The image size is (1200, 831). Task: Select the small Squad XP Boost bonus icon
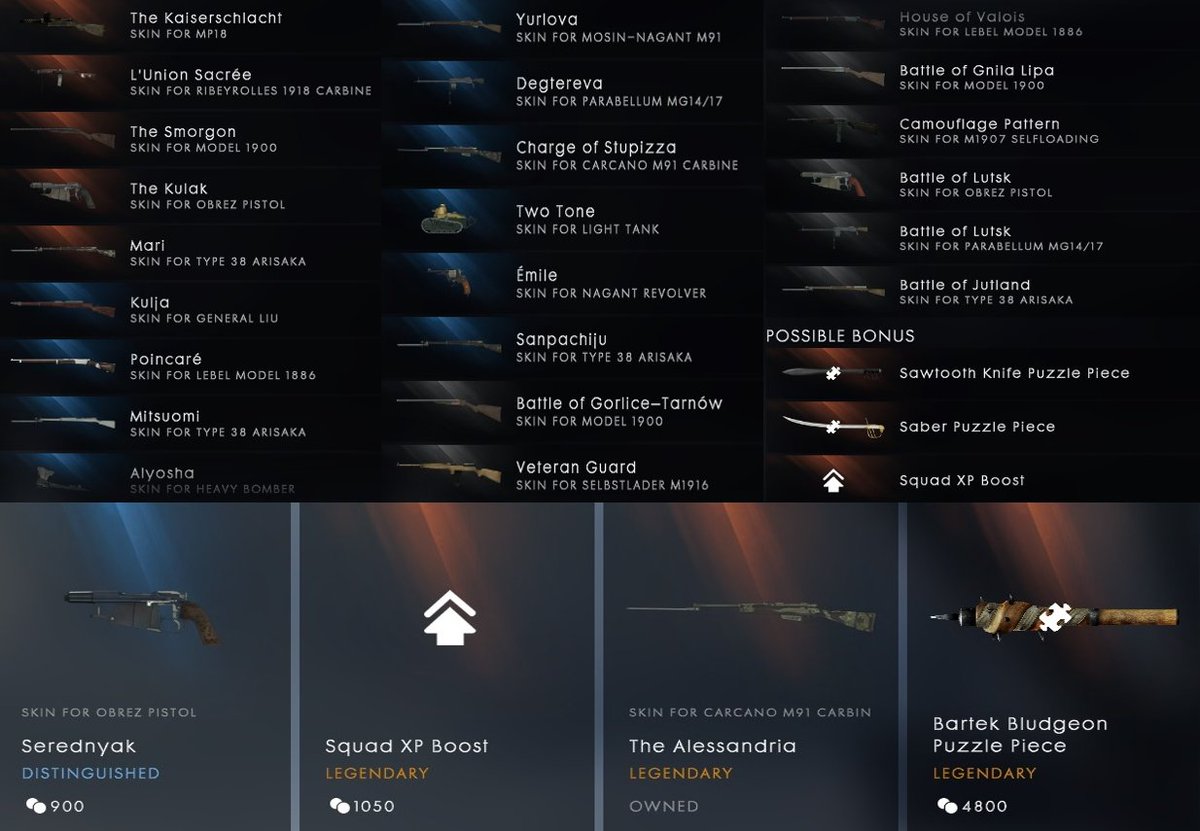pos(833,481)
